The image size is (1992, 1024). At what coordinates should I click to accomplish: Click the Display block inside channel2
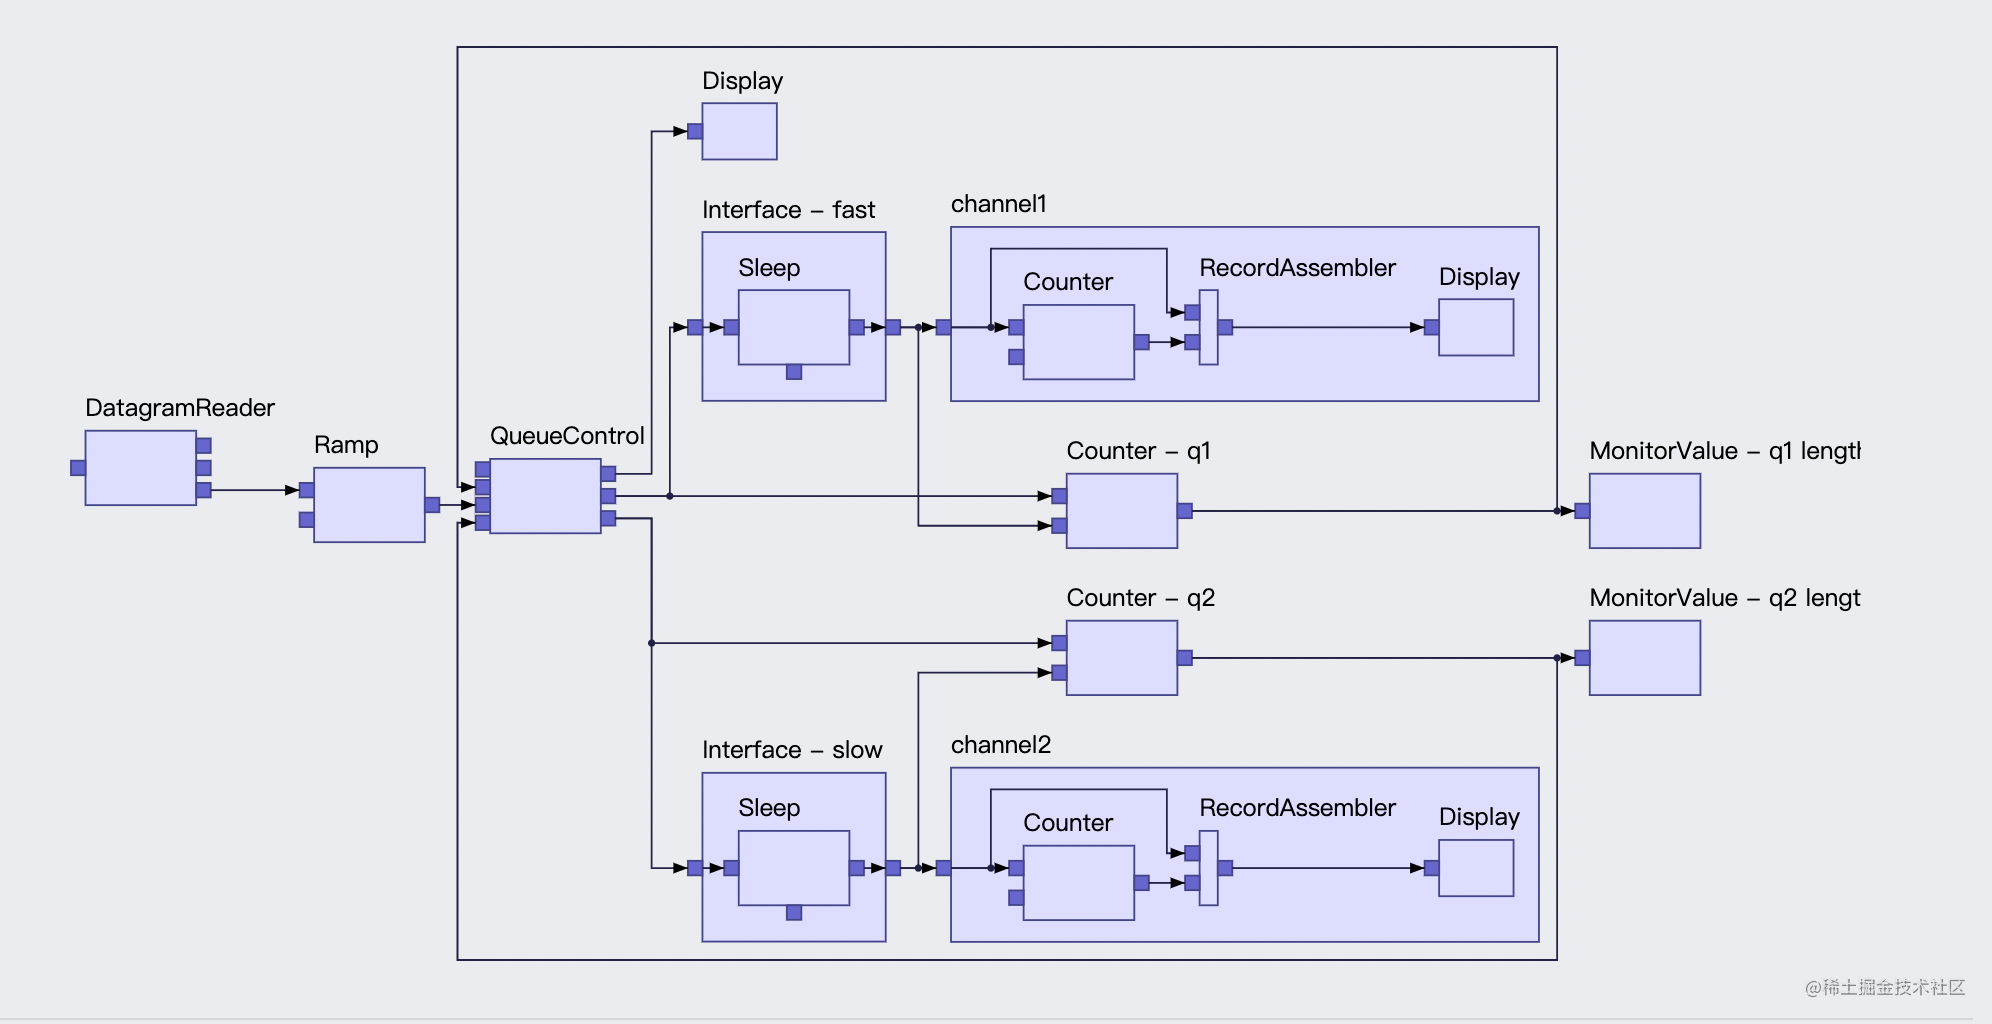pyautogui.click(x=1476, y=868)
